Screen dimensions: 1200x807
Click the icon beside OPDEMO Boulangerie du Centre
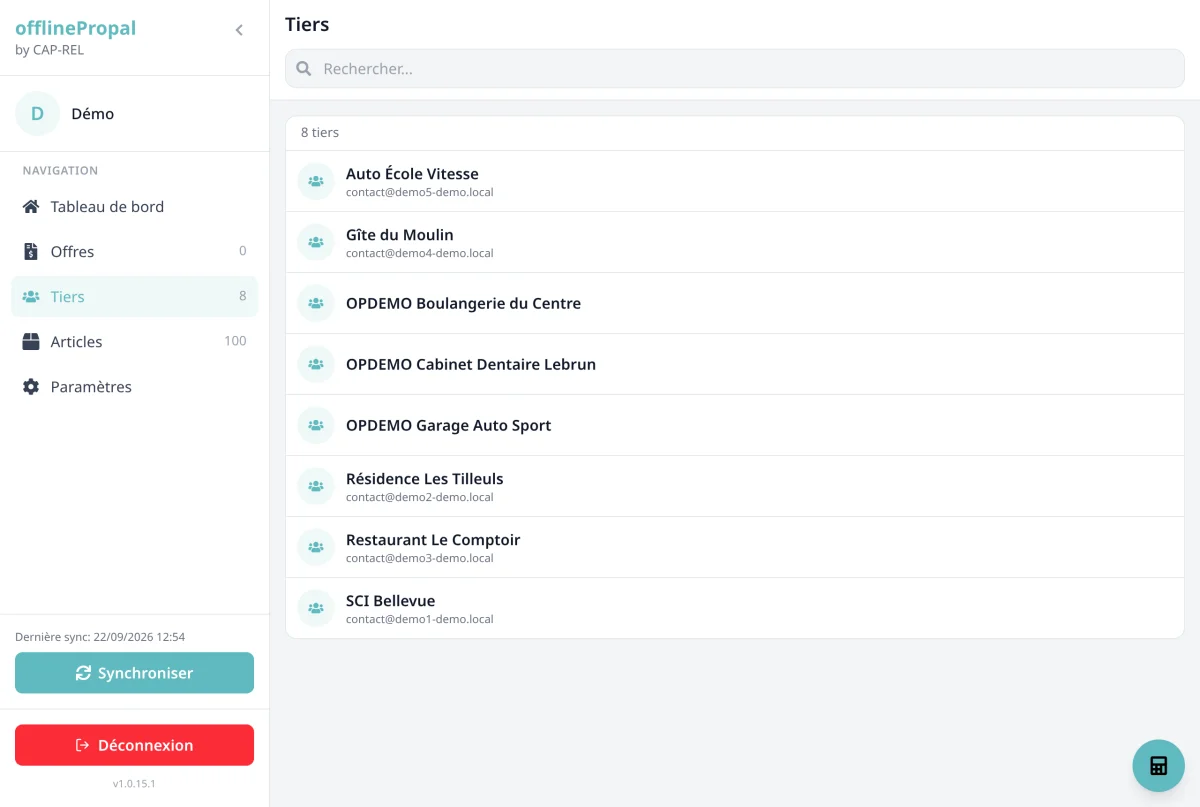(316, 304)
